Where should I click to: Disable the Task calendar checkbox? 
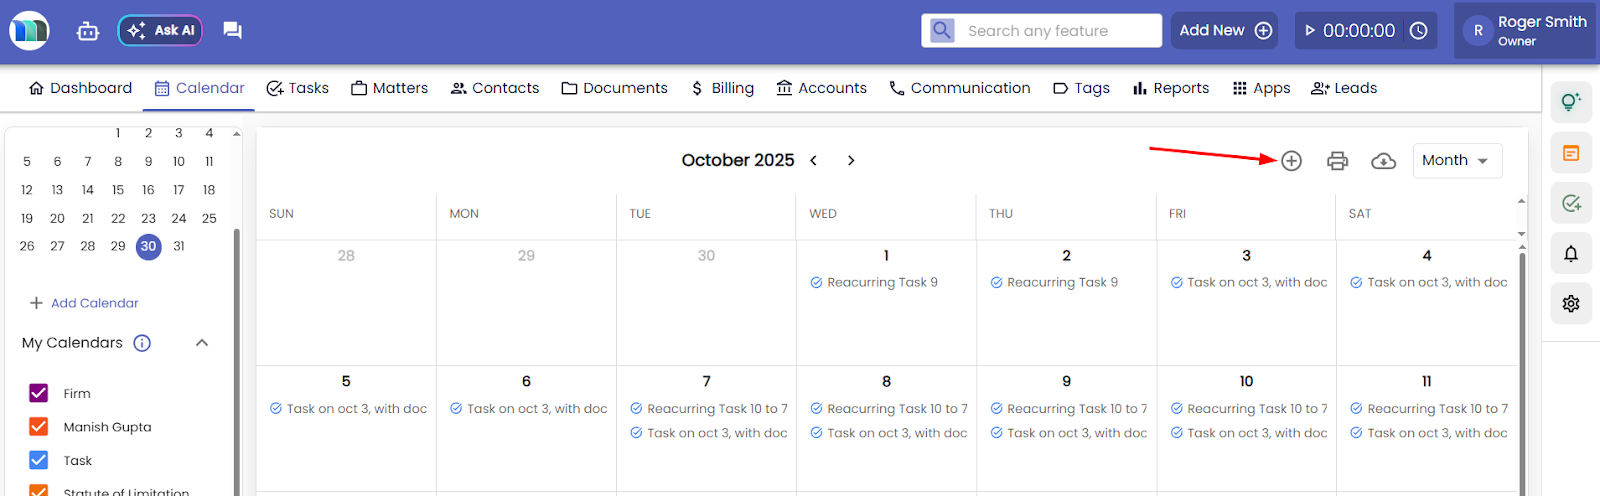tap(39, 460)
